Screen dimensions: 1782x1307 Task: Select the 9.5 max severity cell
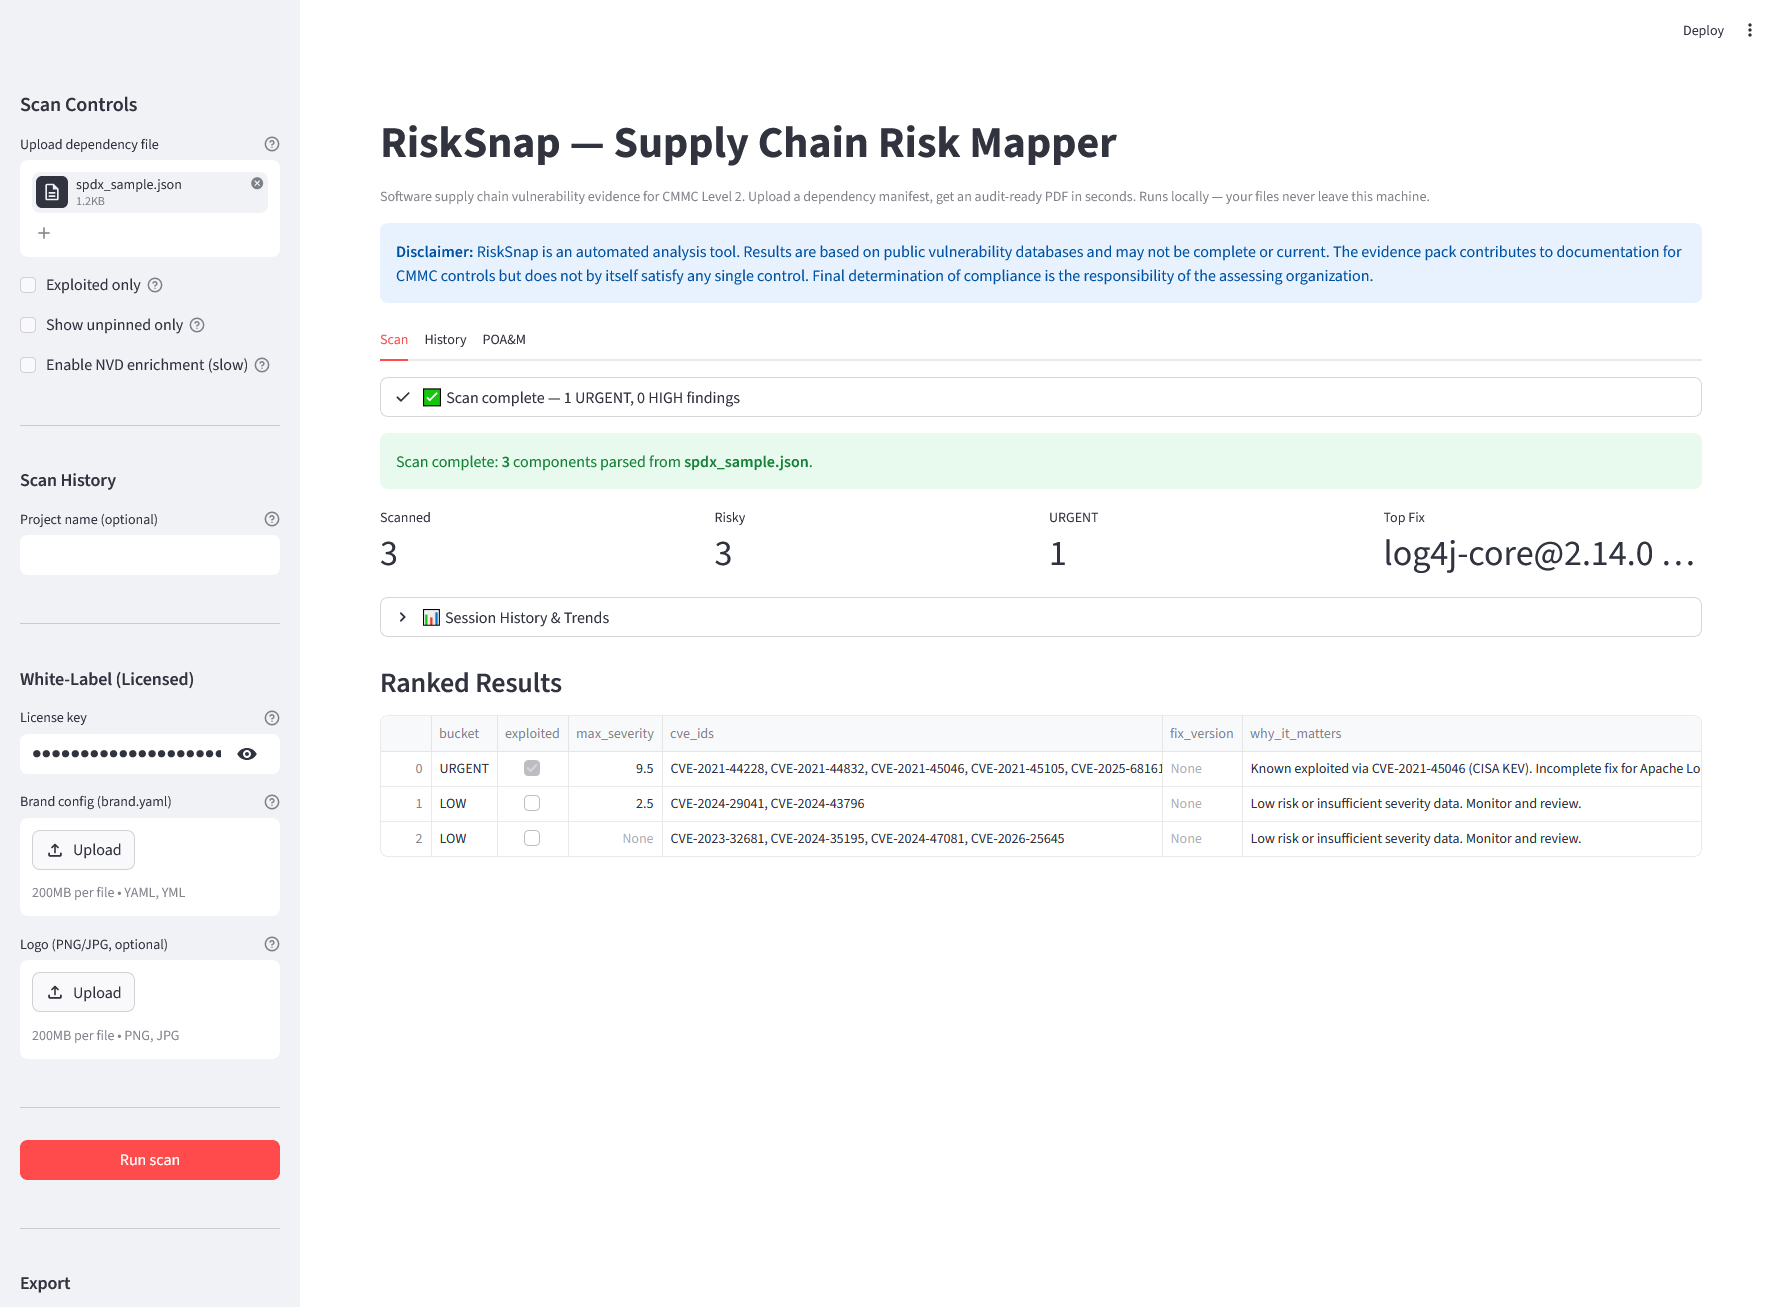(615, 768)
